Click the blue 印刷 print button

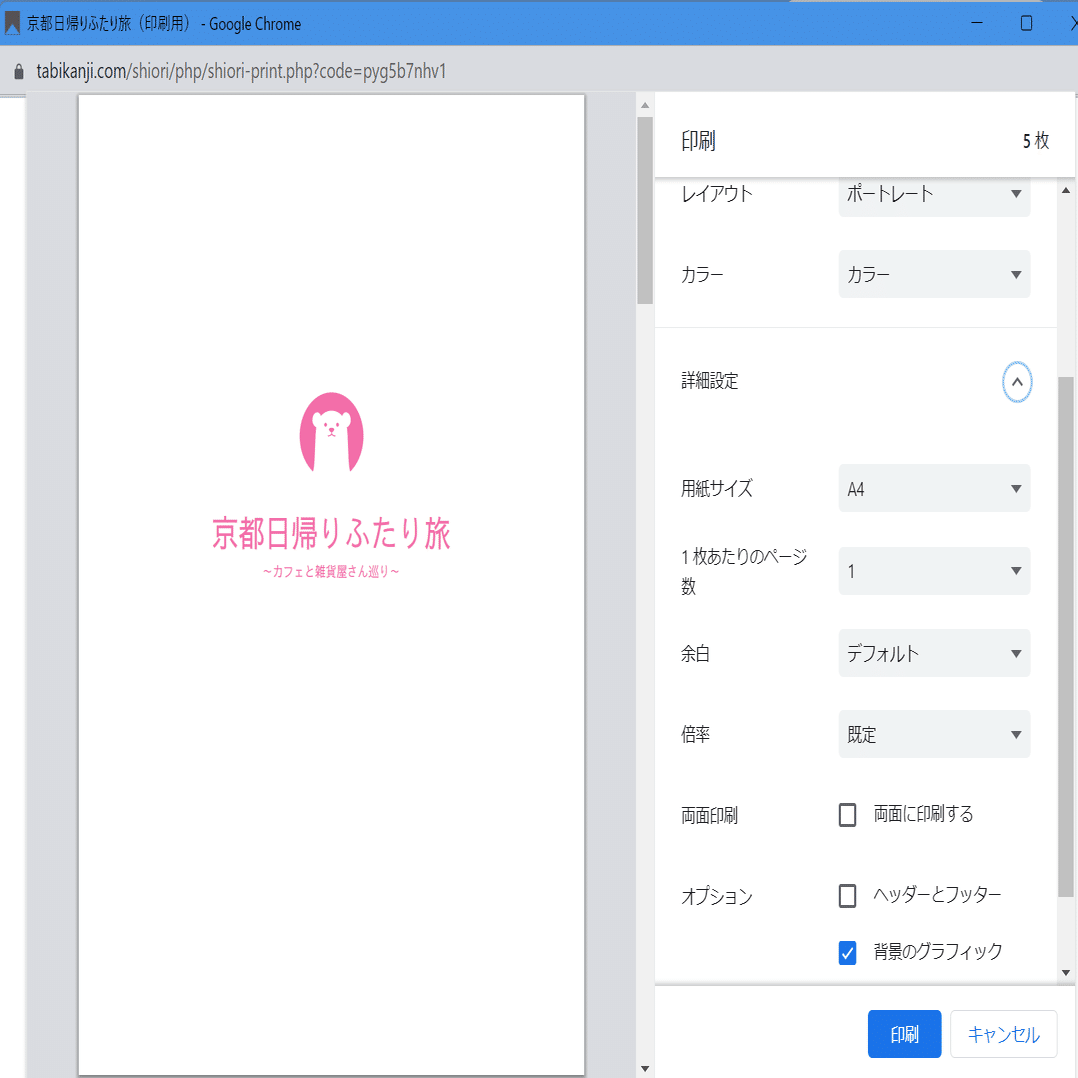tap(904, 1033)
